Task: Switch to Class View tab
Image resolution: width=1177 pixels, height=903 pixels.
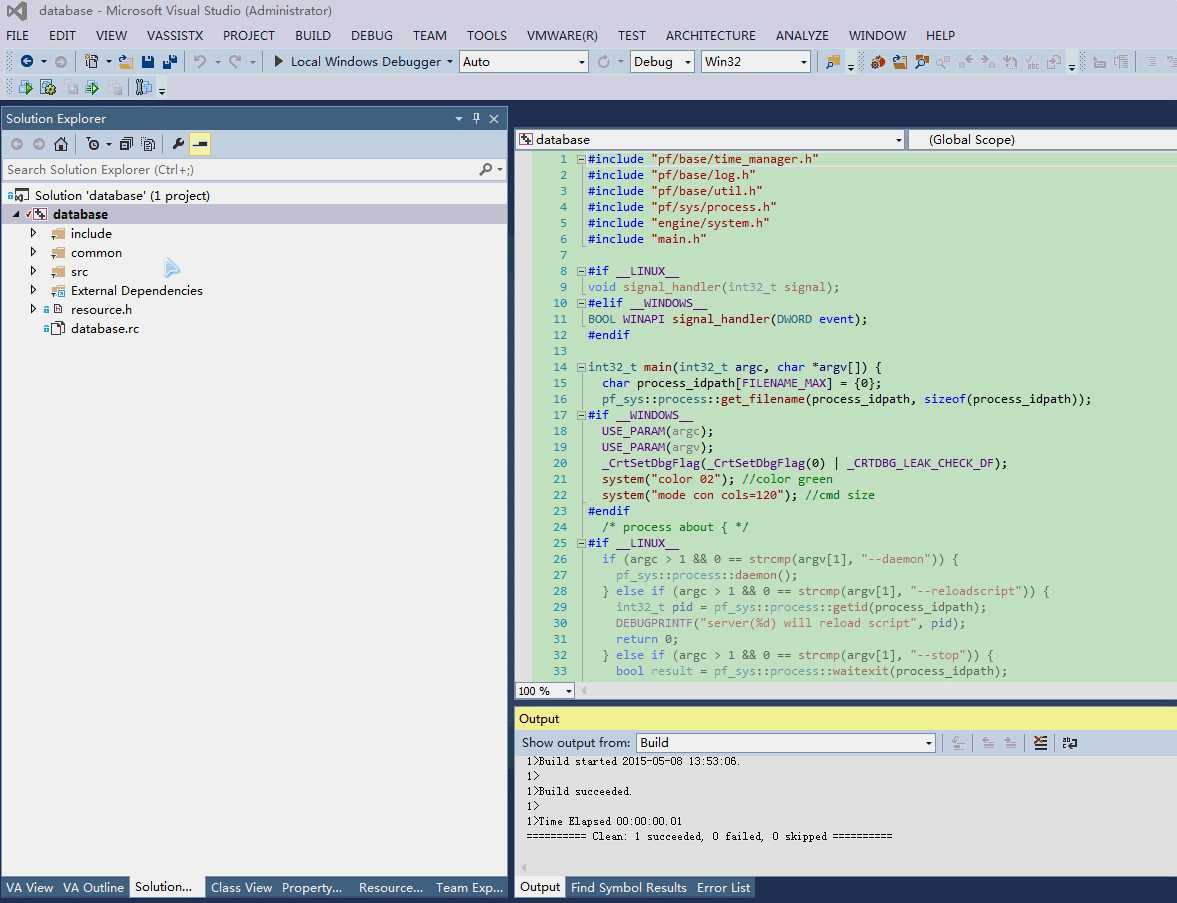Action: (x=241, y=888)
